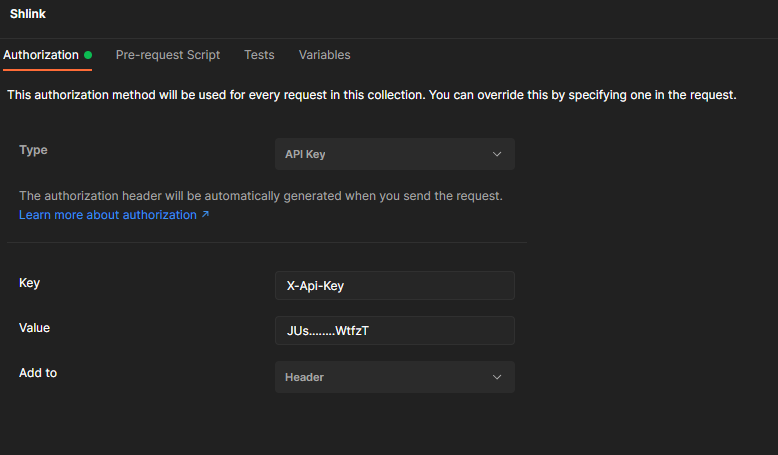Follow the Learn more about authorization link
Viewport: 778px width, 455px height.
coord(108,215)
